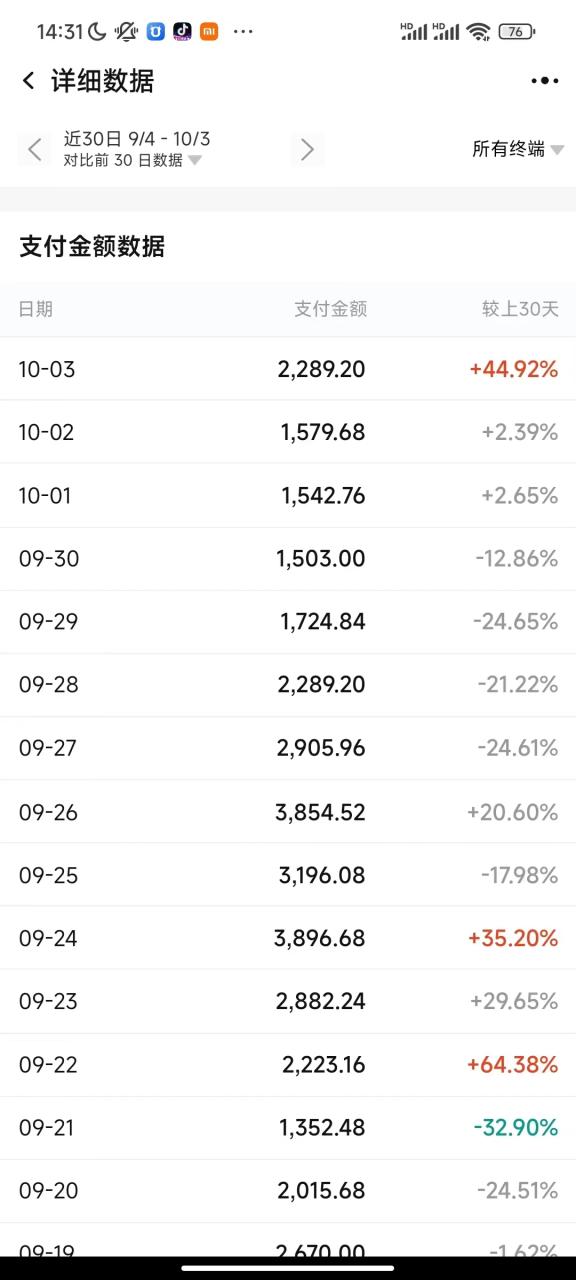The height and width of the screenshot is (1280, 576).
Task: Tap the 09-24 amount 3,896.68
Action: pyautogui.click(x=320, y=938)
